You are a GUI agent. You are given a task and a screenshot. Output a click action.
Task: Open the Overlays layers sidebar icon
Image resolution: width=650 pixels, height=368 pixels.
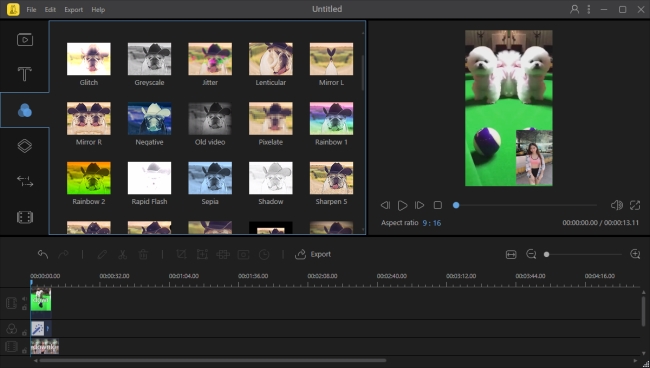[25, 146]
